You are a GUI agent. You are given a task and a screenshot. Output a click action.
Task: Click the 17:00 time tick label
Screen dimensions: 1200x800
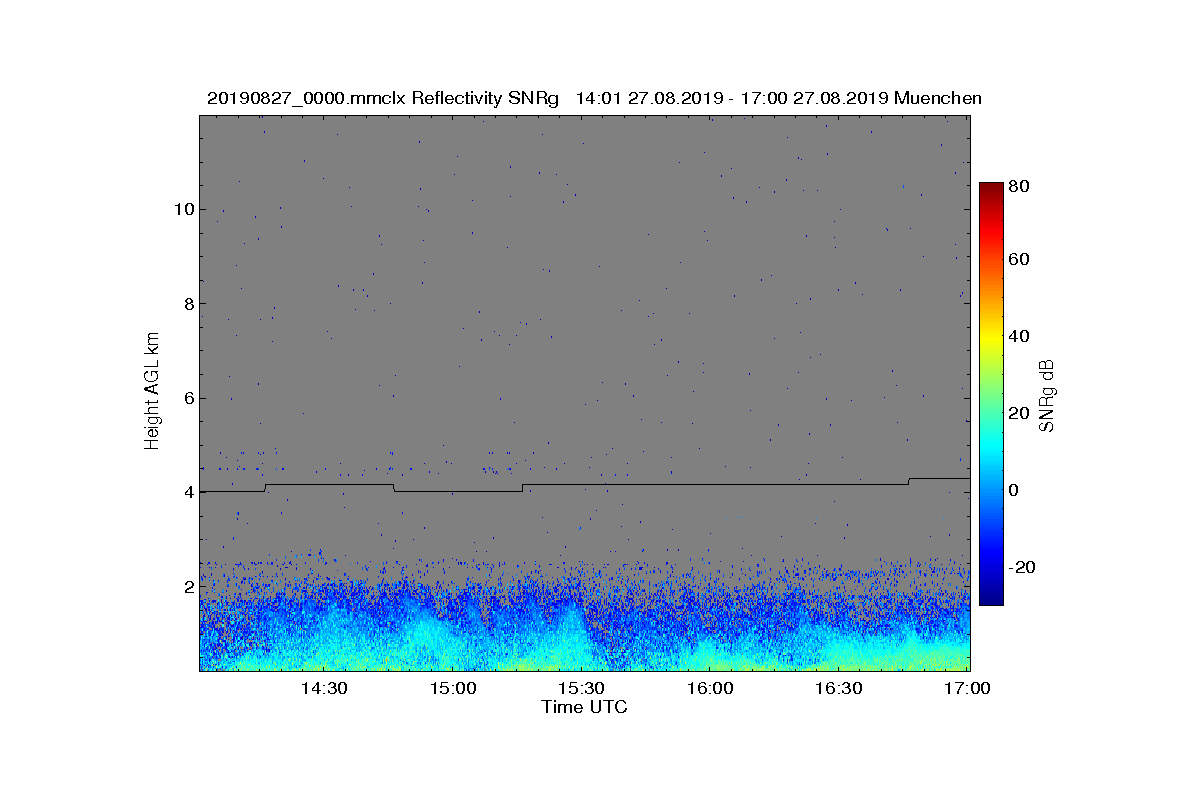click(967, 689)
